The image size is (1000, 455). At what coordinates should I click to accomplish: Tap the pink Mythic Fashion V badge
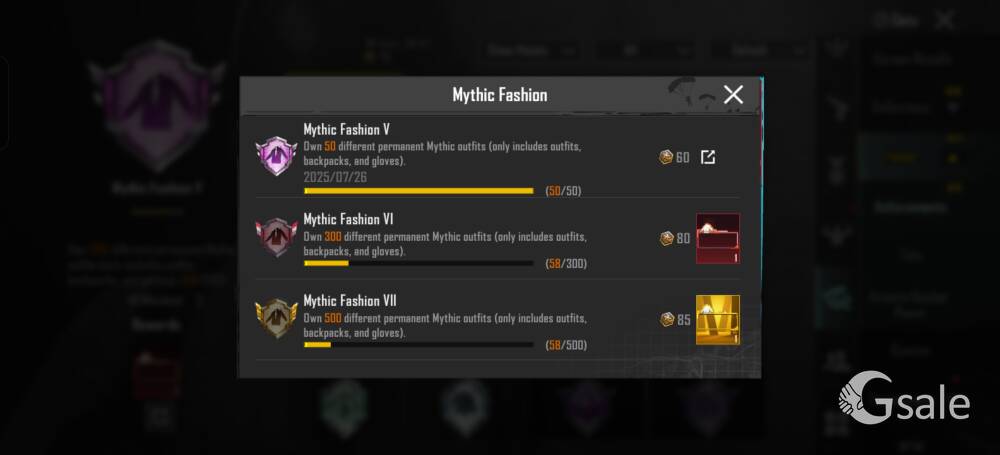[276, 156]
